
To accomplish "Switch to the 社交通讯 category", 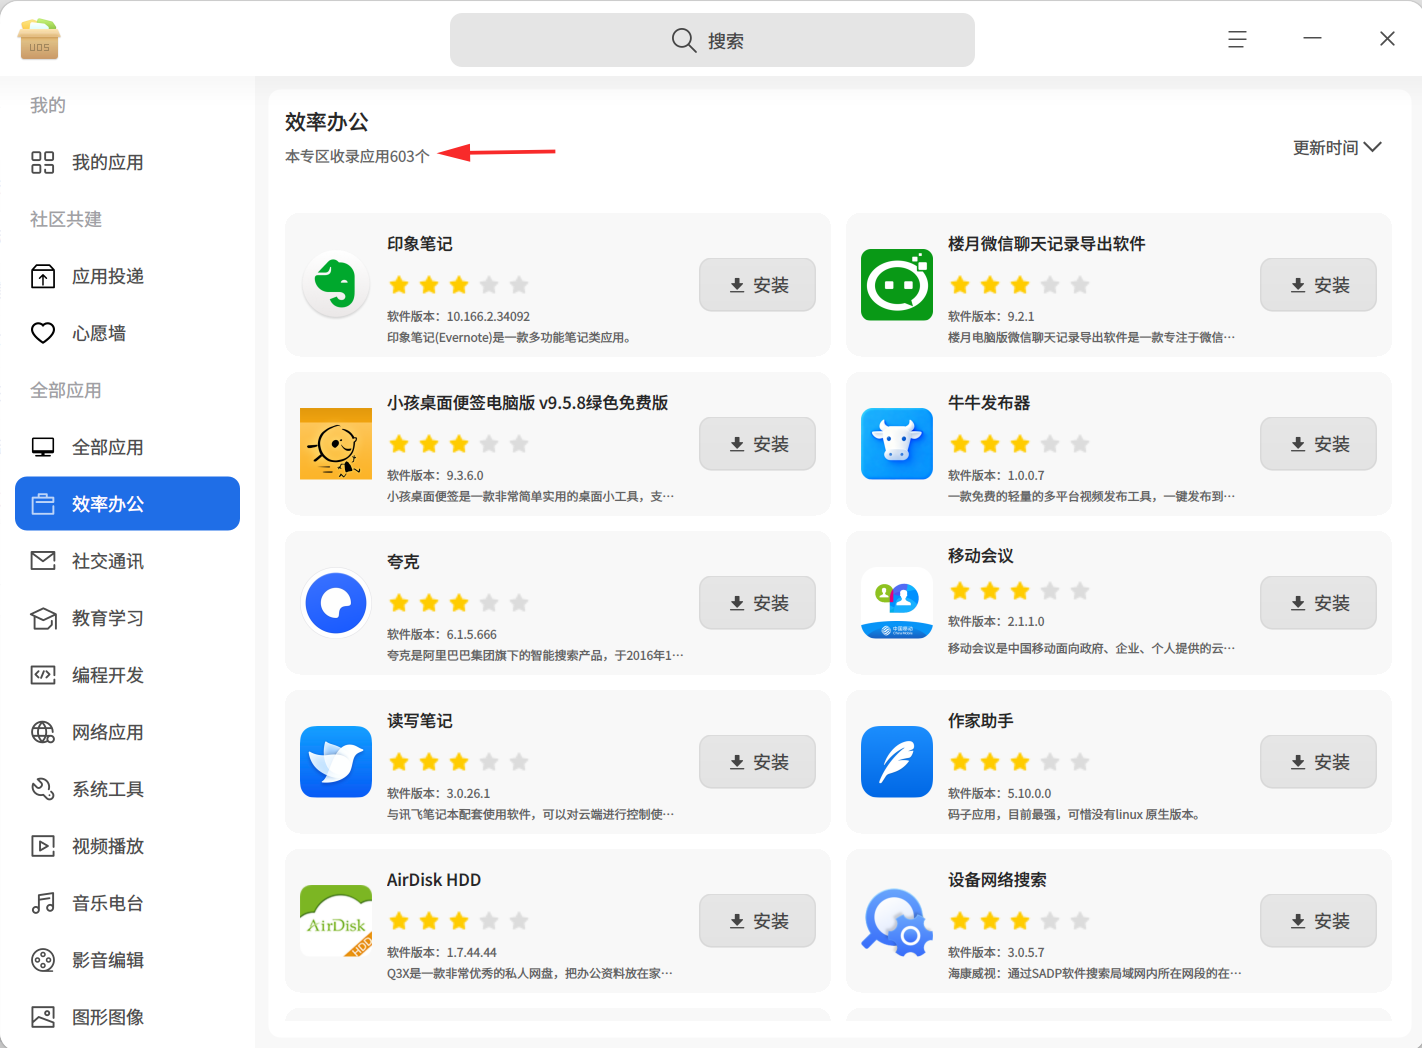I will (127, 561).
